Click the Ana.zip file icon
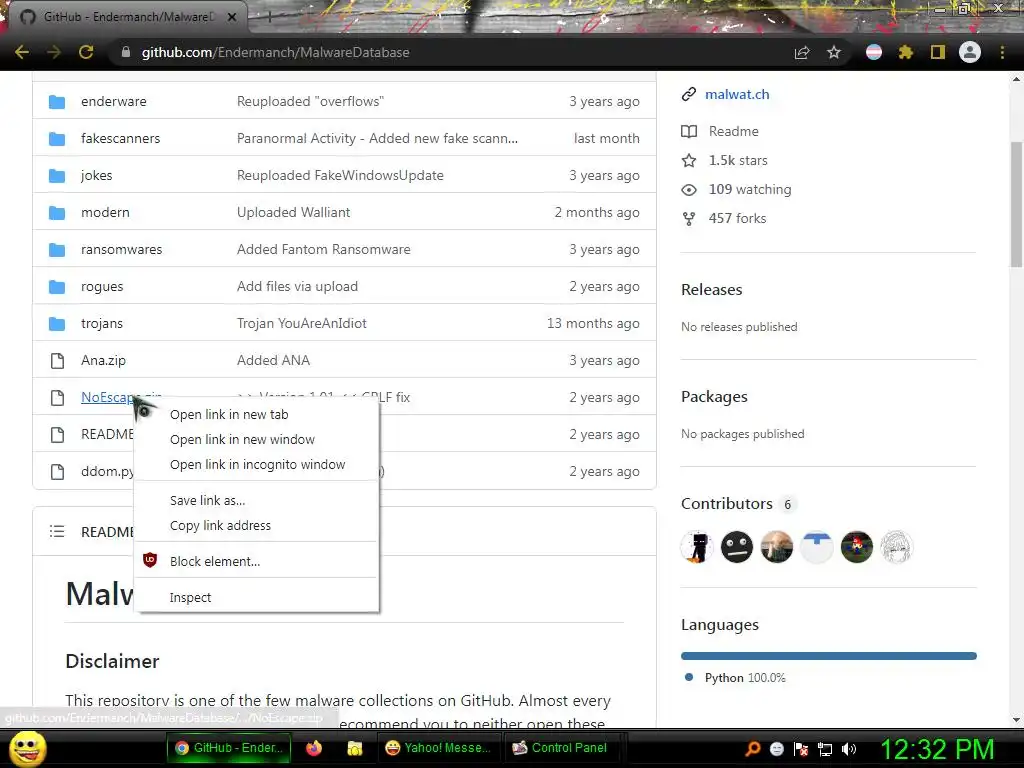This screenshot has height=768, width=1024. pyautogui.click(x=57, y=360)
